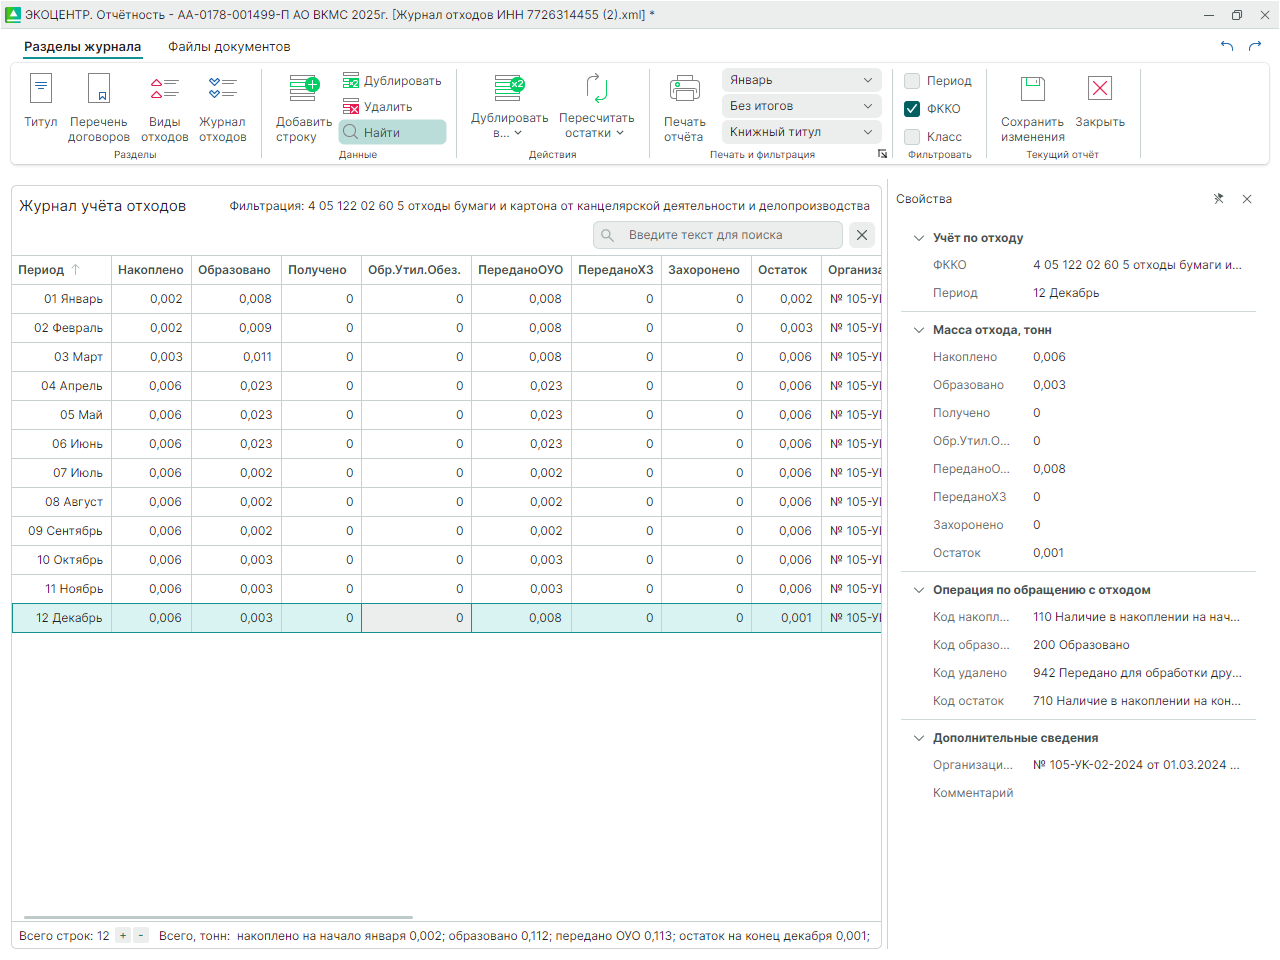Screen dimensions: 1280x960
Task: Enable the Период filter checkbox
Action: [x=912, y=81]
